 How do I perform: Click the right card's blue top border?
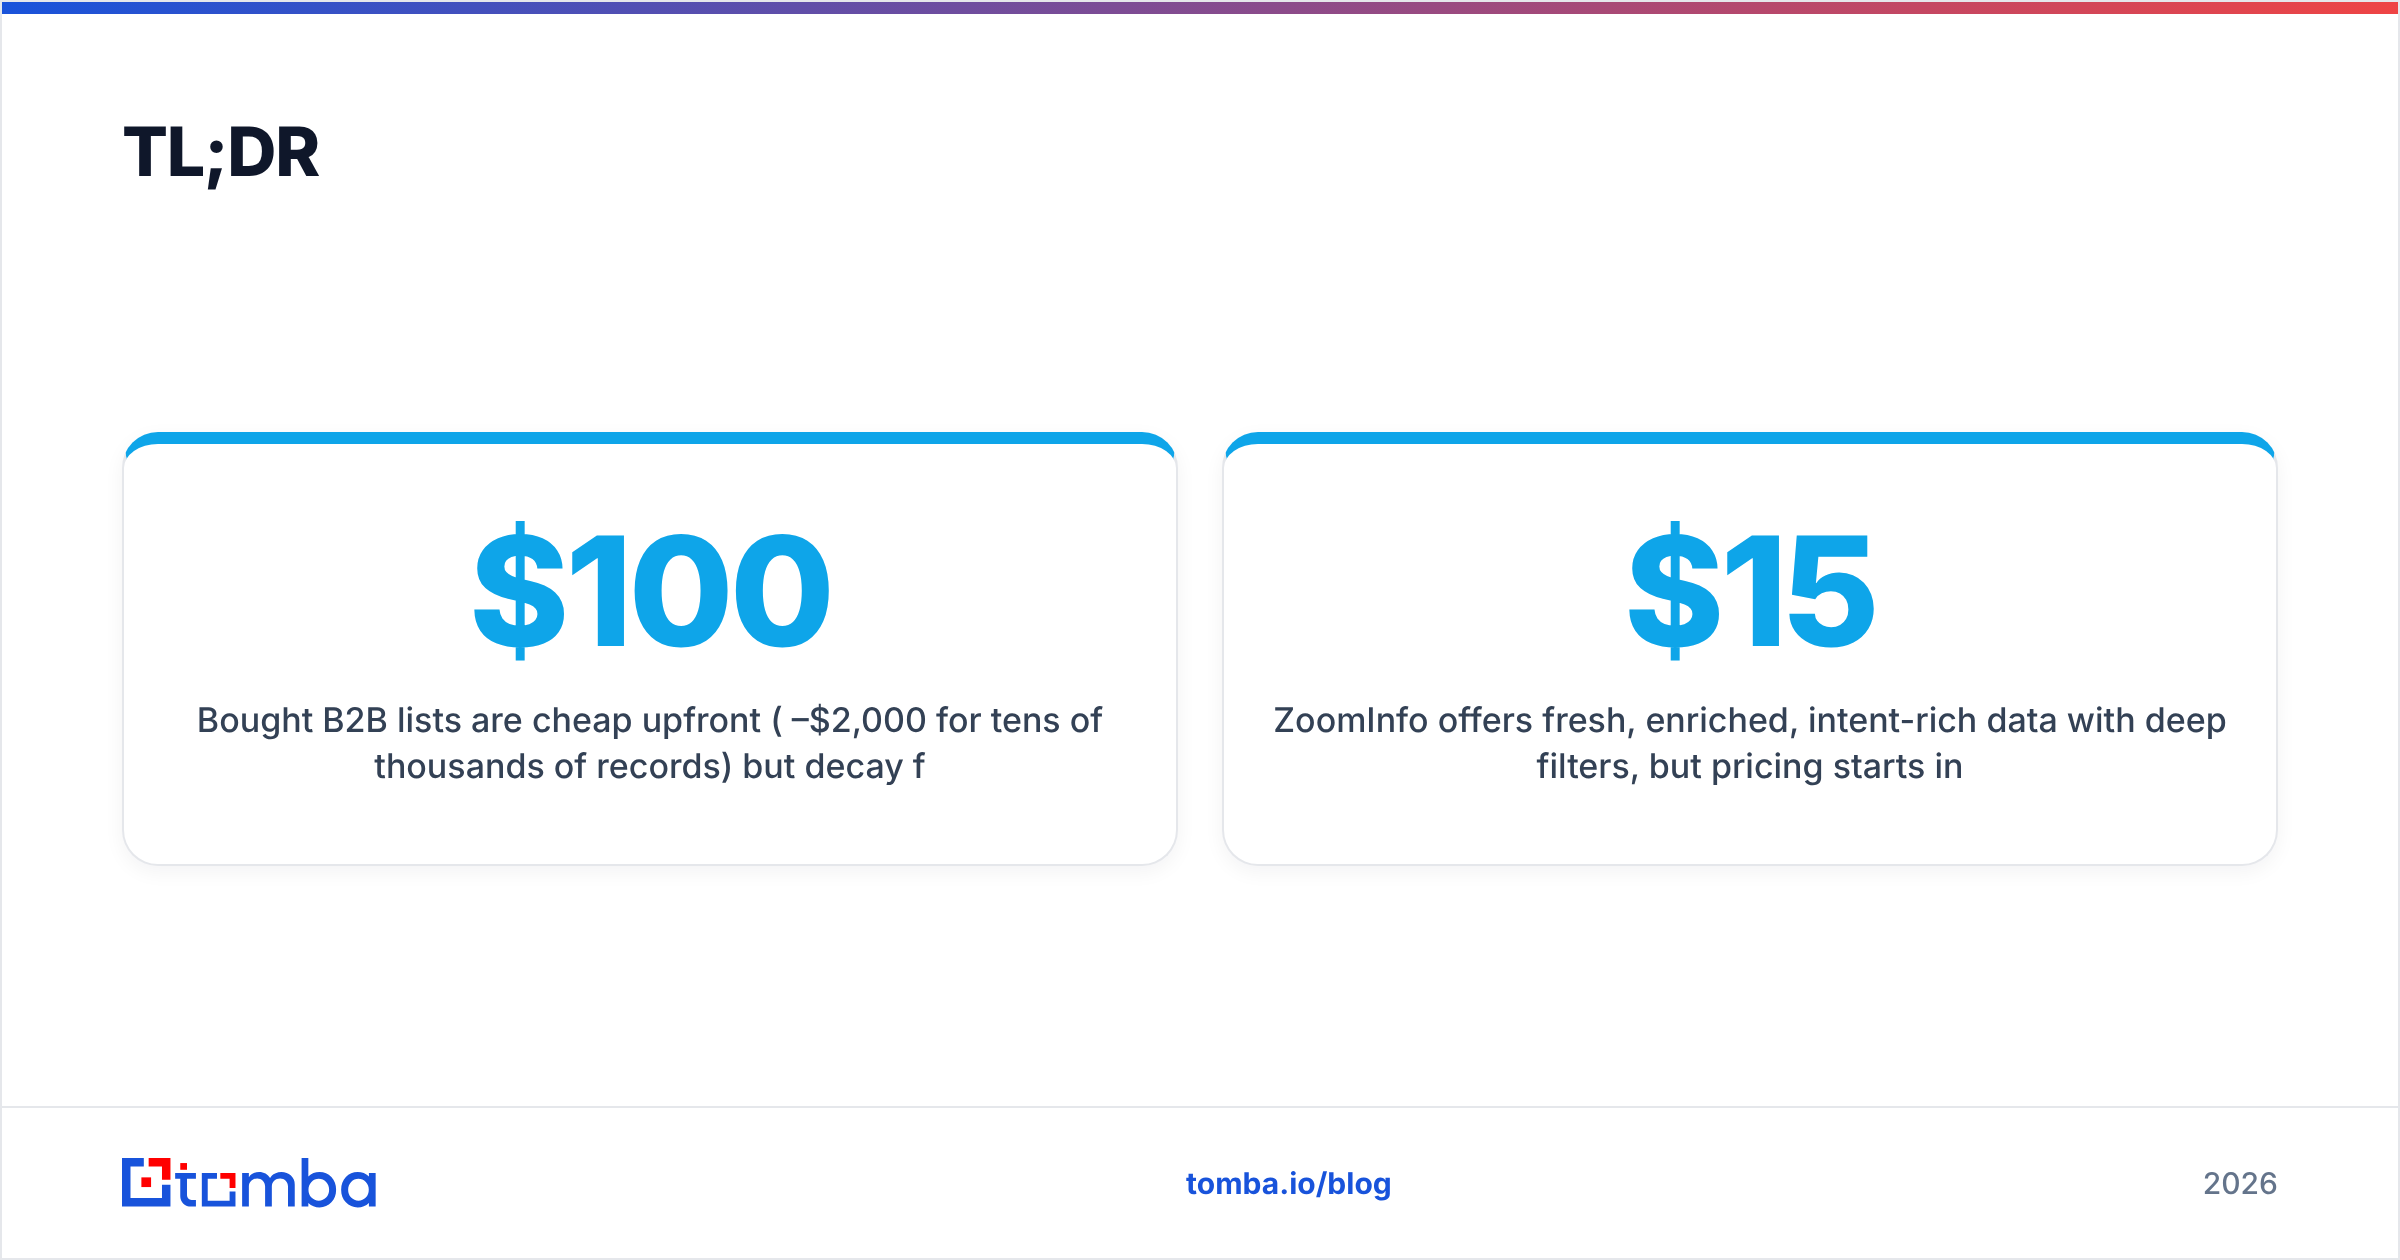click(1750, 438)
